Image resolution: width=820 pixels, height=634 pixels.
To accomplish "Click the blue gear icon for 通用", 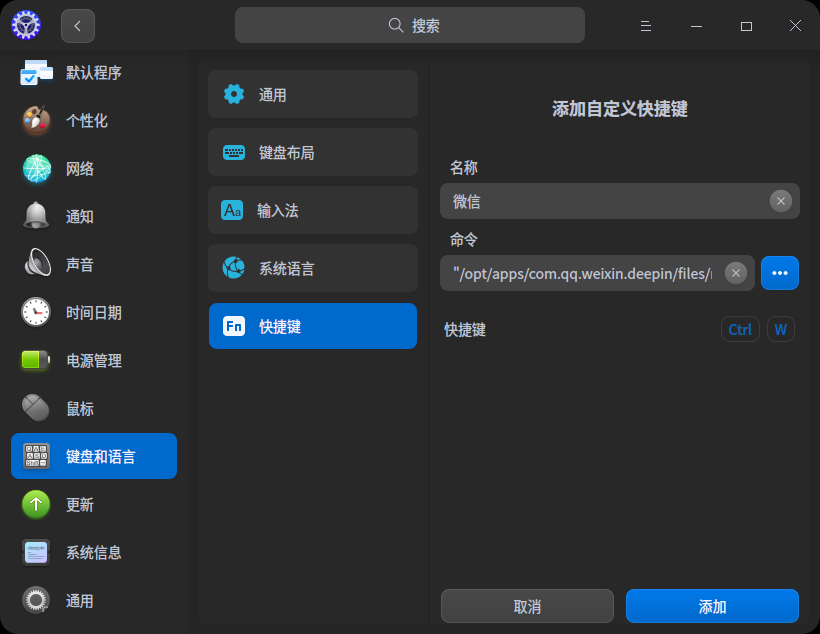I will 234,94.
